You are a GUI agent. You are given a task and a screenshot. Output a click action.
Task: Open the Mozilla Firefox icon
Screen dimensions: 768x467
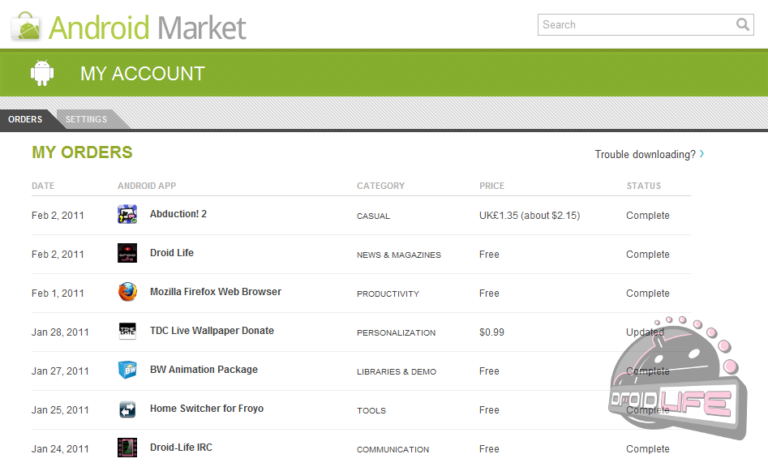click(x=127, y=292)
